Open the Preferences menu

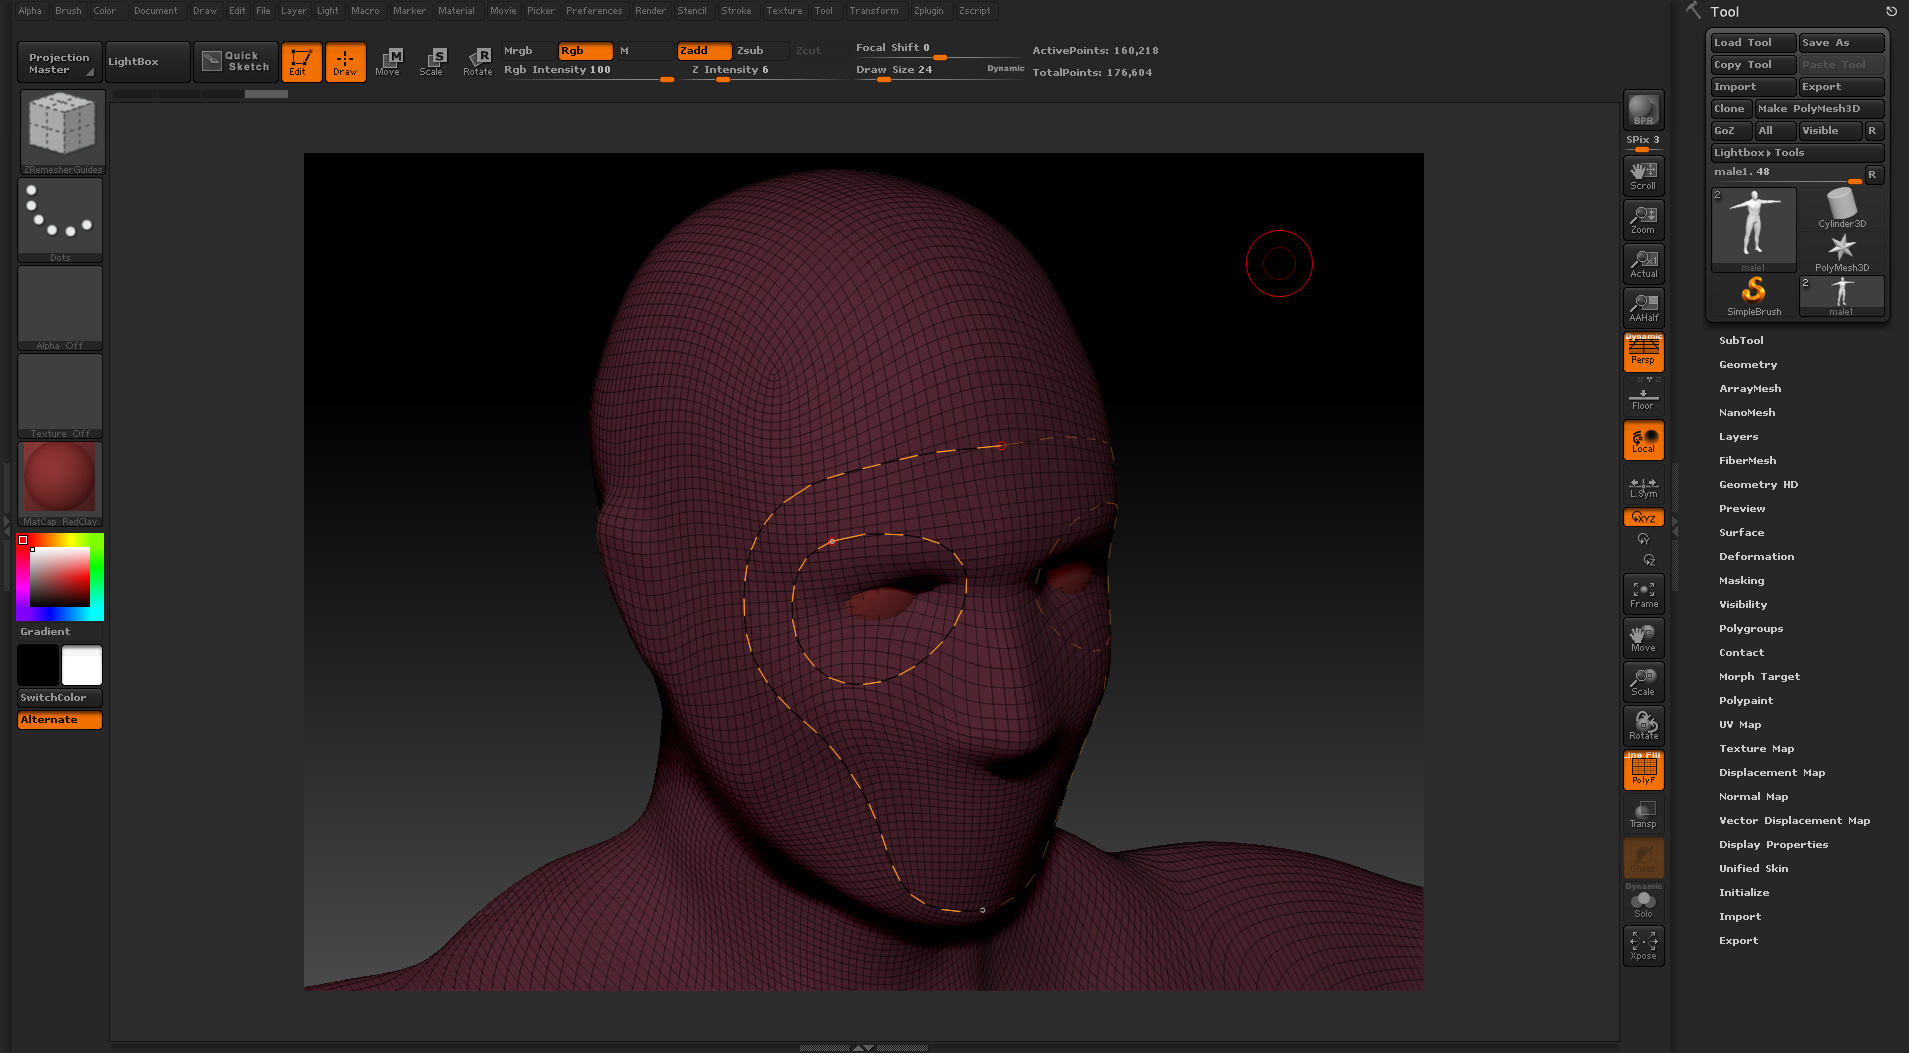[594, 11]
